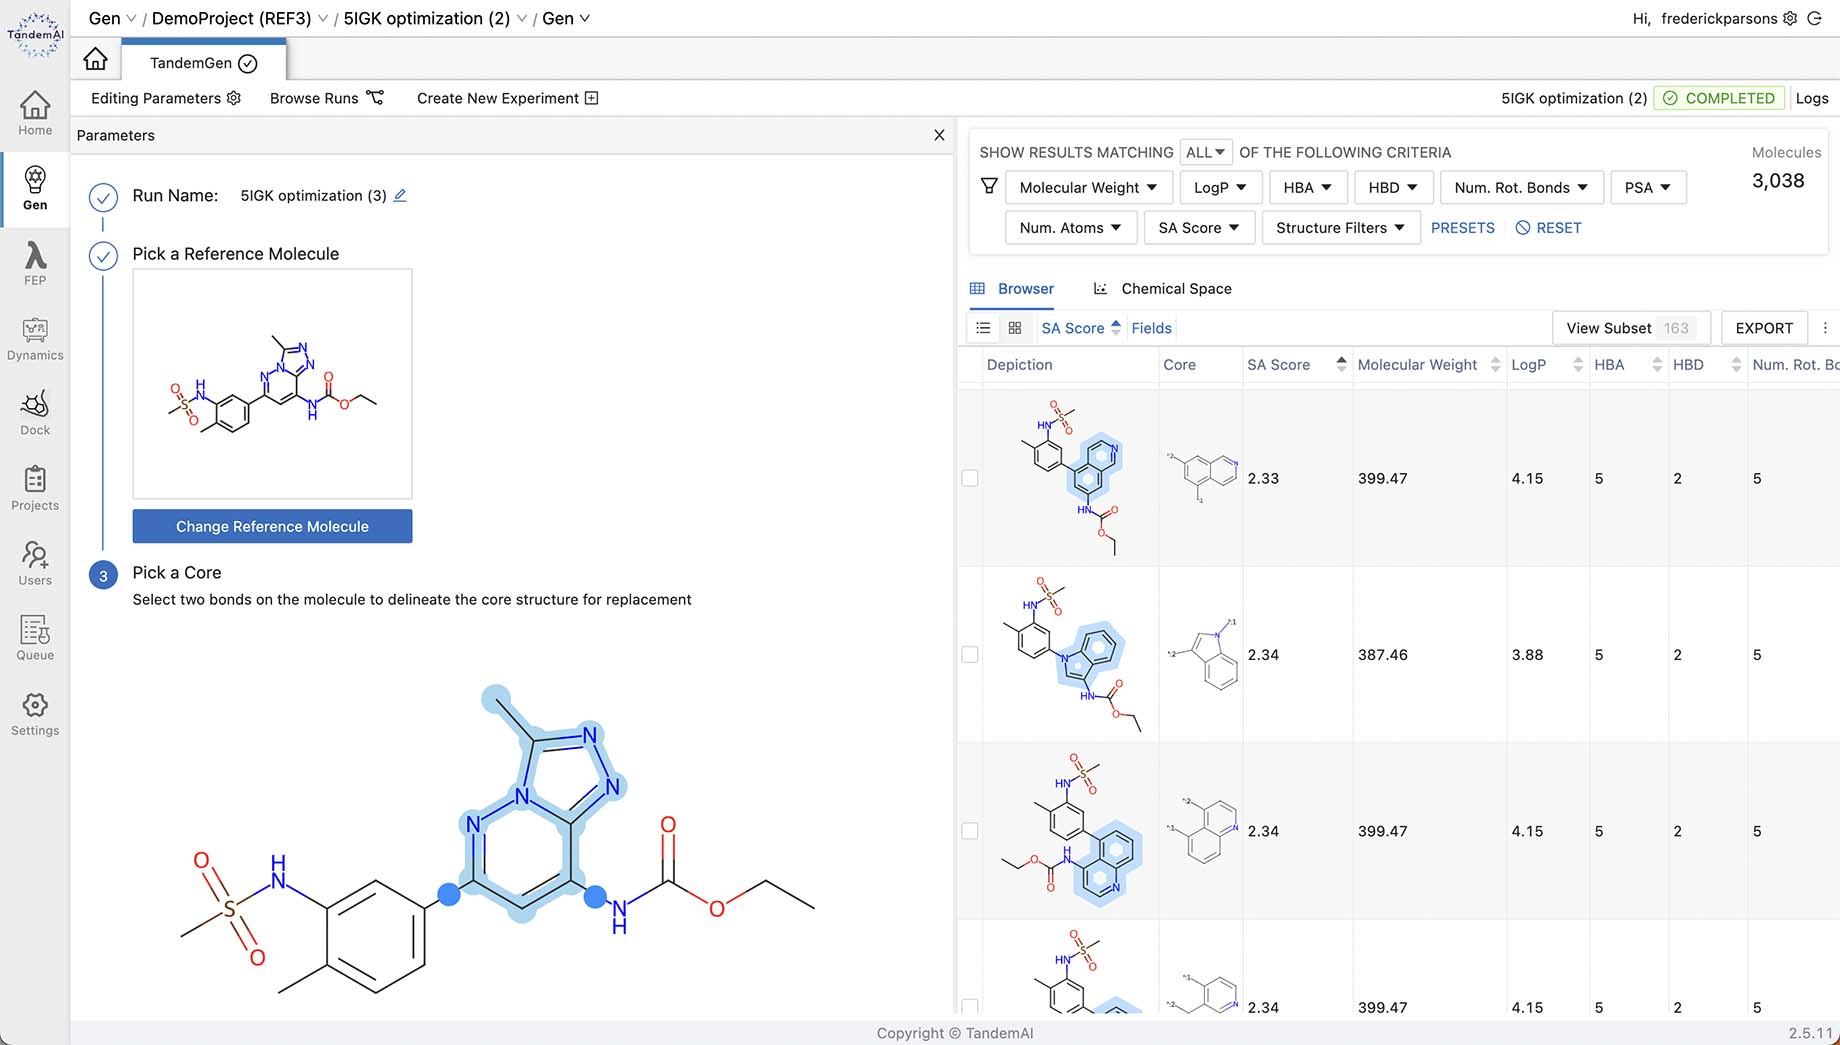Open the FEP module in sidebar
This screenshot has width=1840, height=1045.
click(x=35, y=263)
